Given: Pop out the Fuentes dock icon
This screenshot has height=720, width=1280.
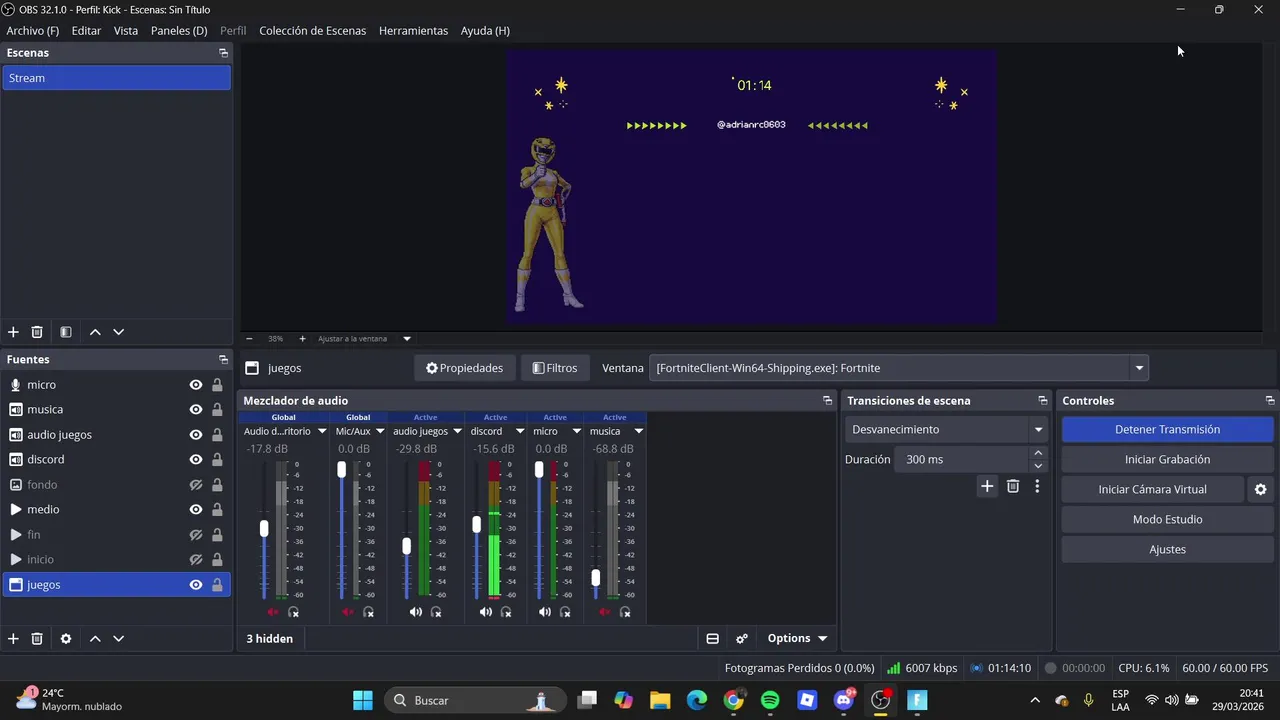Looking at the screenshot, I should 223,360.
